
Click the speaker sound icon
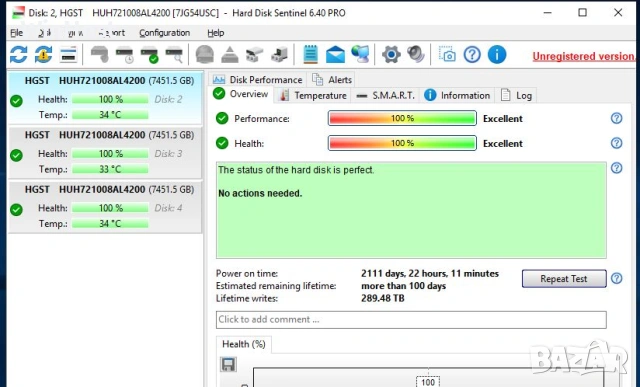pyautogui.click(x=416, y=54)
